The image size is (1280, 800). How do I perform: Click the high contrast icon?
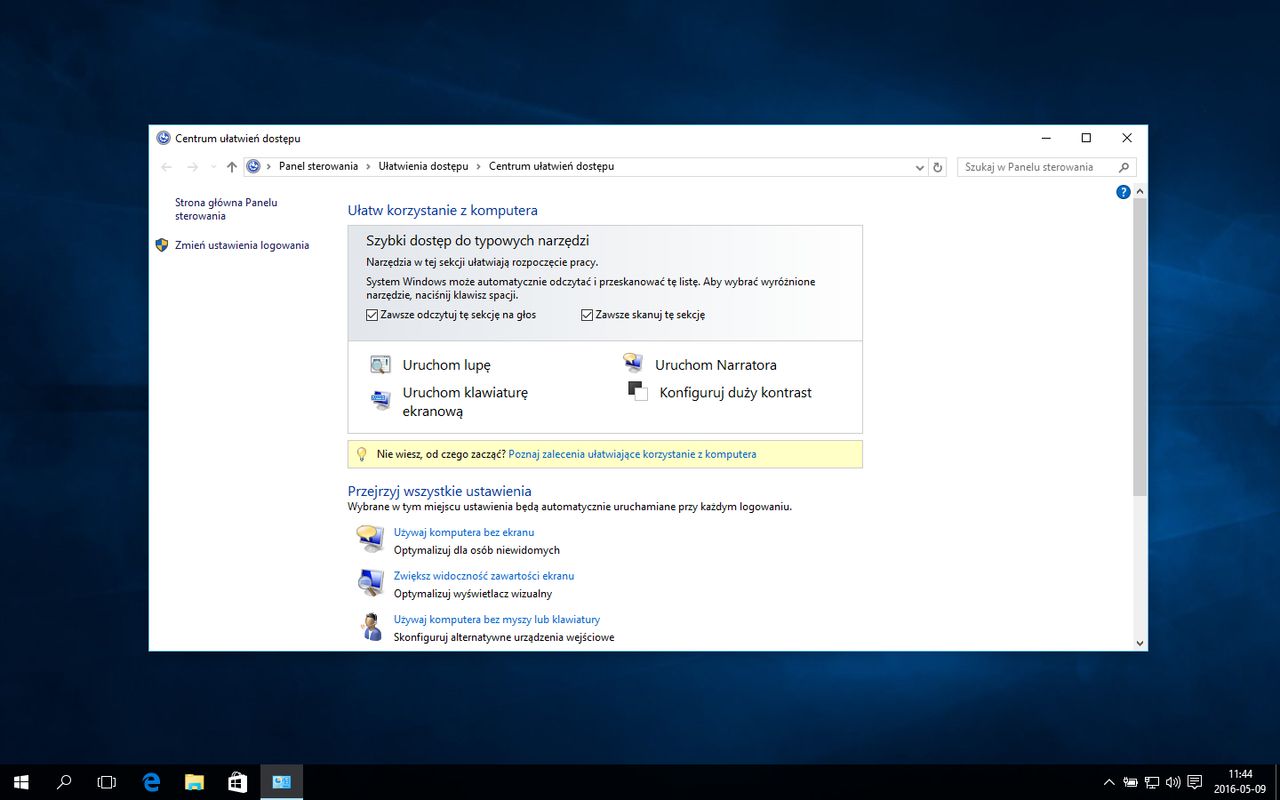638,392
